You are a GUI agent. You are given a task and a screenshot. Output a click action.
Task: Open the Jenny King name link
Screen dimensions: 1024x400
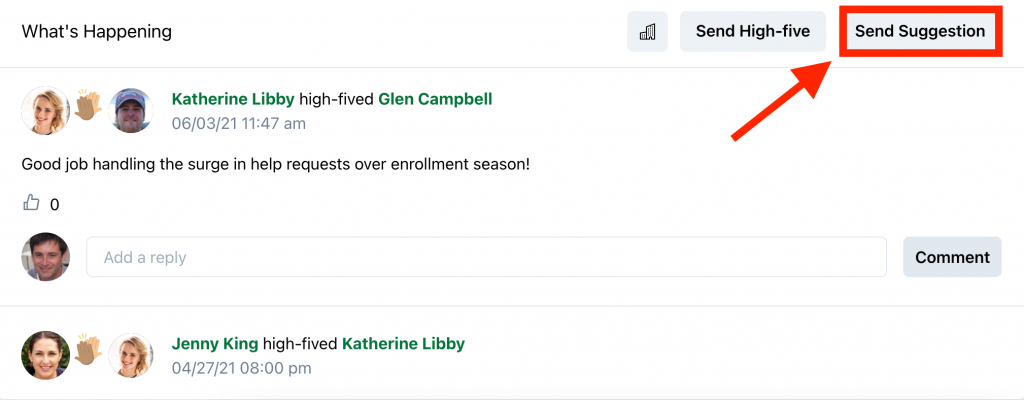(x=215, y=343)
